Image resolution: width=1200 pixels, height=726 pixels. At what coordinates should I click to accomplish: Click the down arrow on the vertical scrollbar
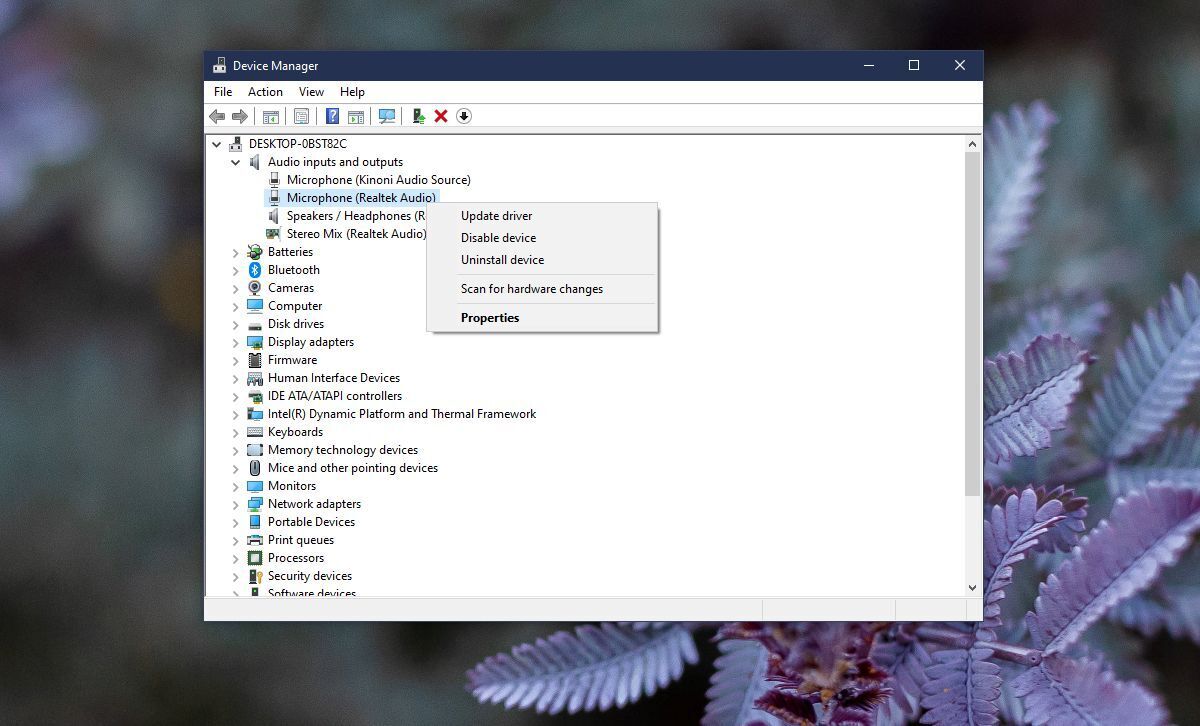point(972,587)
